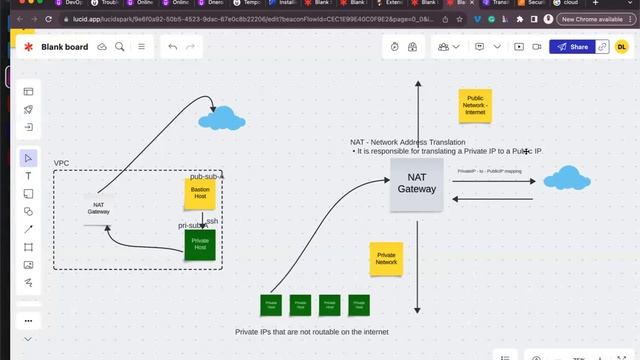Start presentation mode play icon

(519, 47)
